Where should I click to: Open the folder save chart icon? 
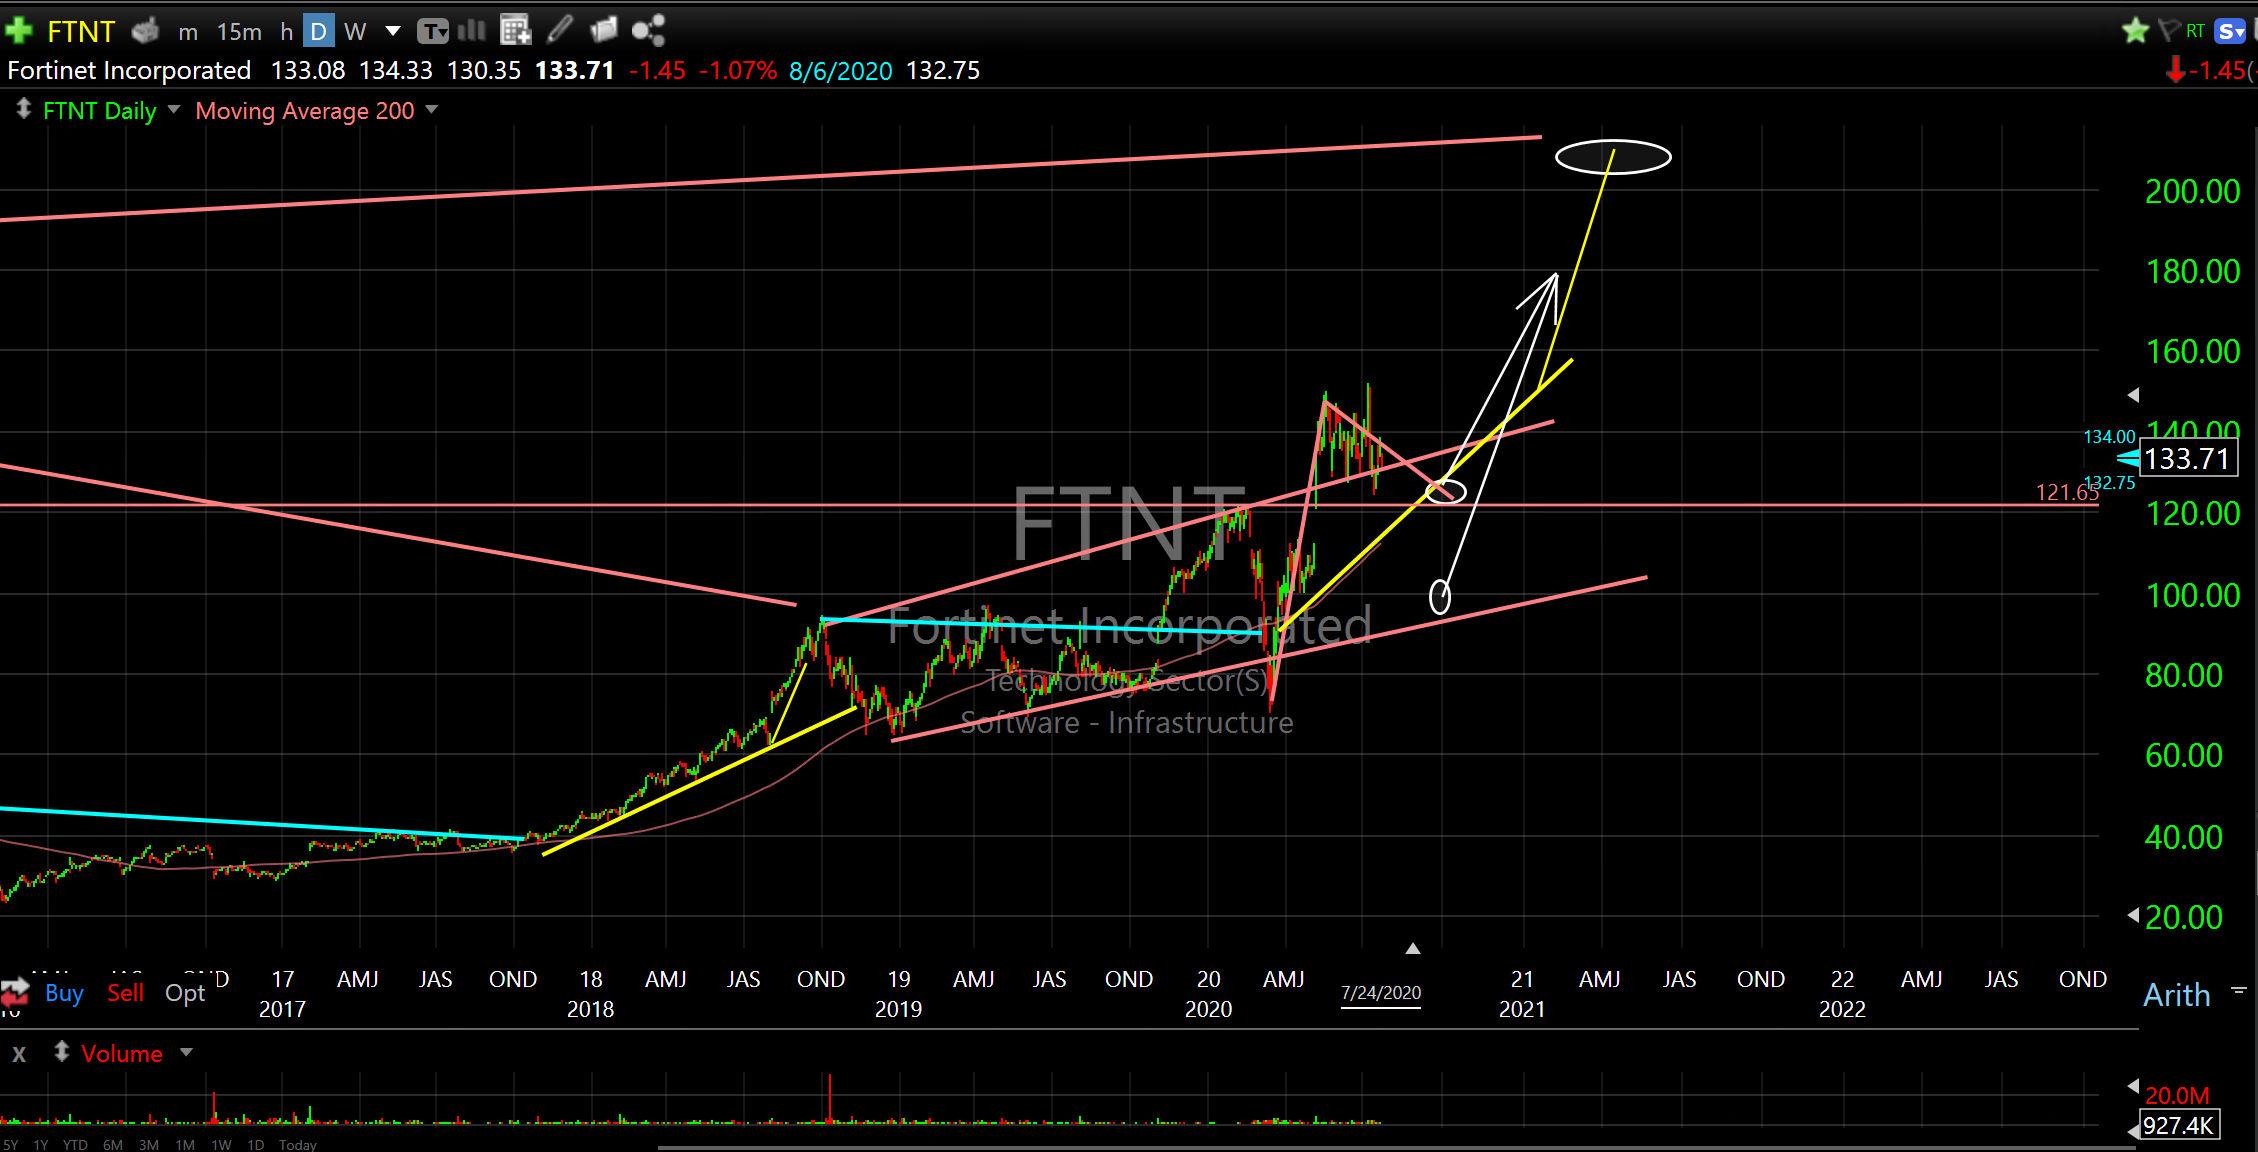[604, 31]
